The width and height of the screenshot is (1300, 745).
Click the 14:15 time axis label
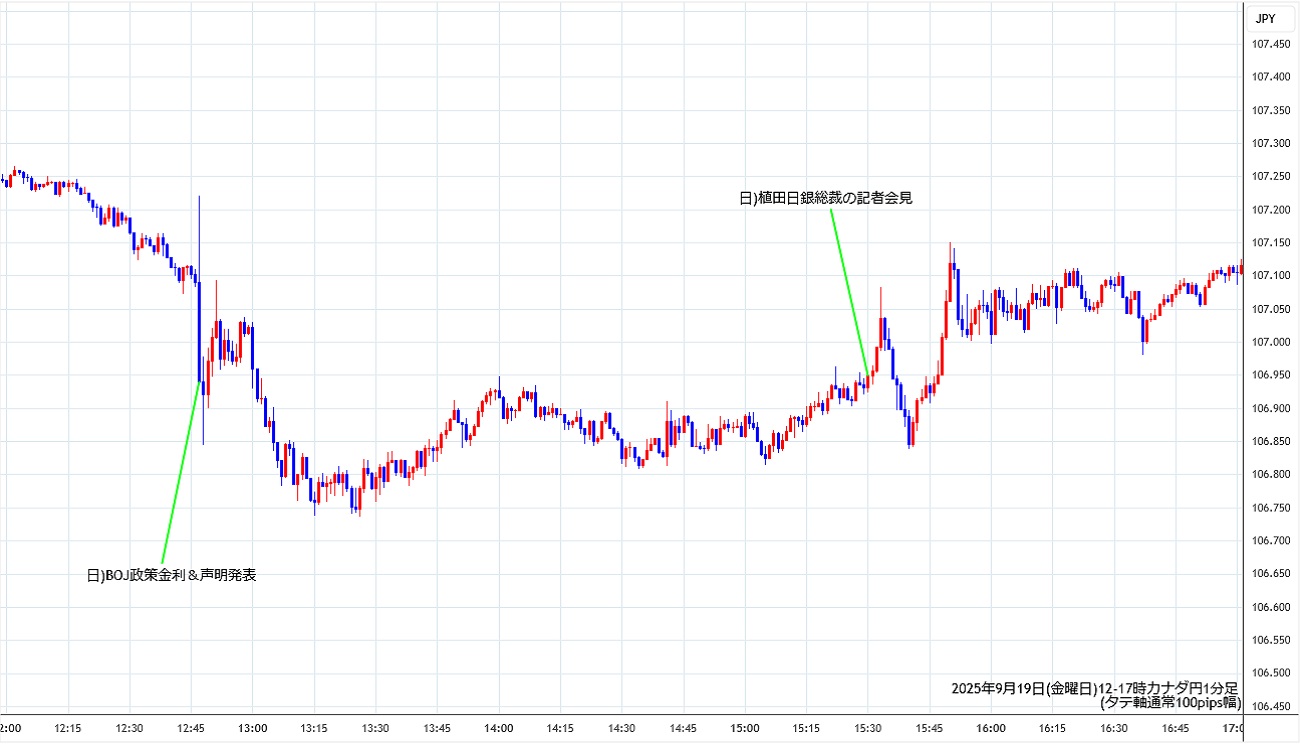click(x=560, y=729)
